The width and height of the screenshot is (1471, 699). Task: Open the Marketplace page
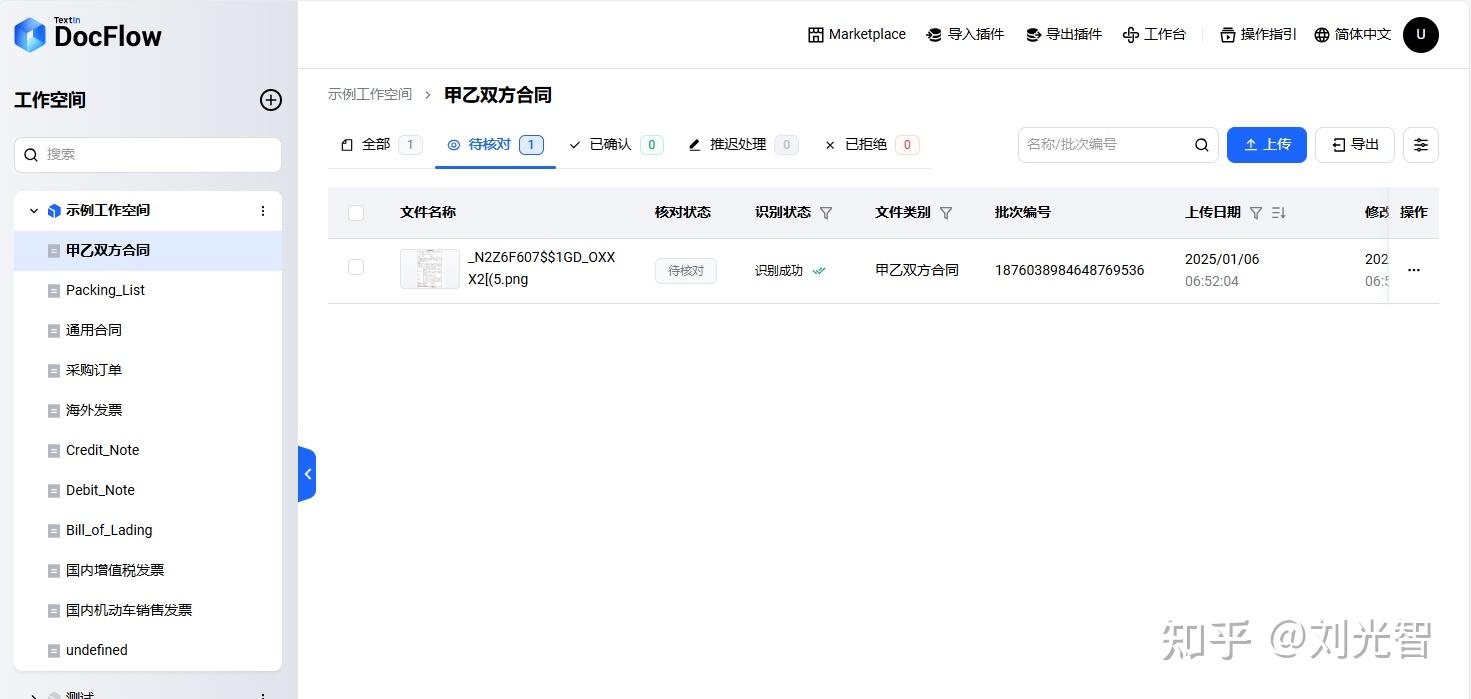click(x=856, y=34)
